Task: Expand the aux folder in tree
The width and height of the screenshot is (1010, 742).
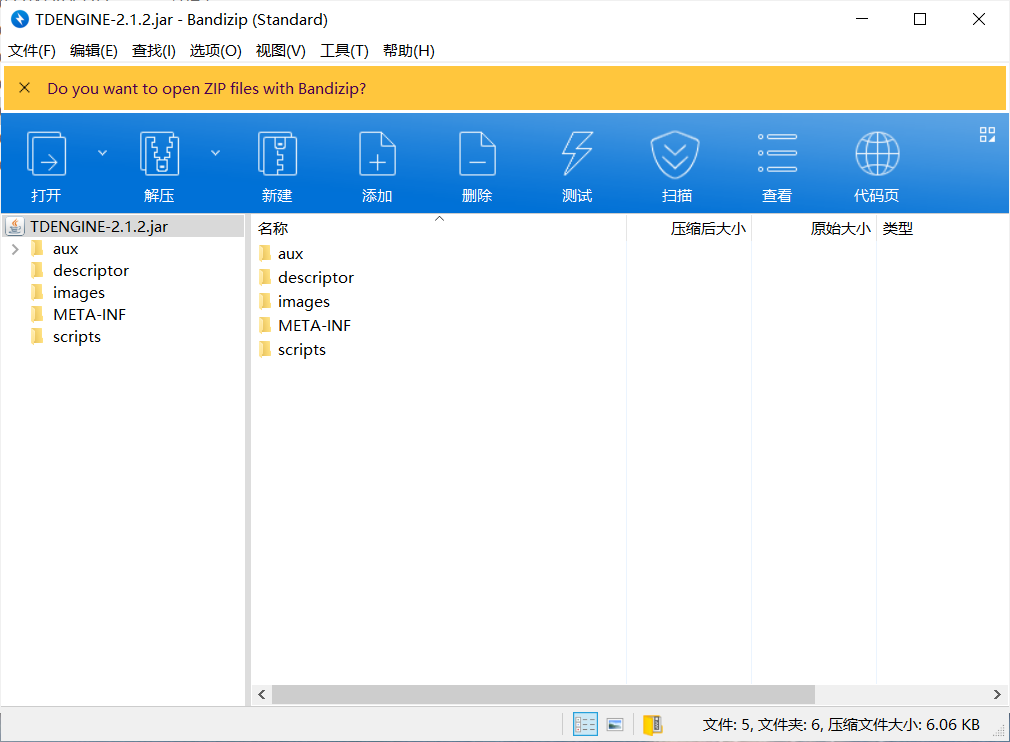Action: coord(15,249)
